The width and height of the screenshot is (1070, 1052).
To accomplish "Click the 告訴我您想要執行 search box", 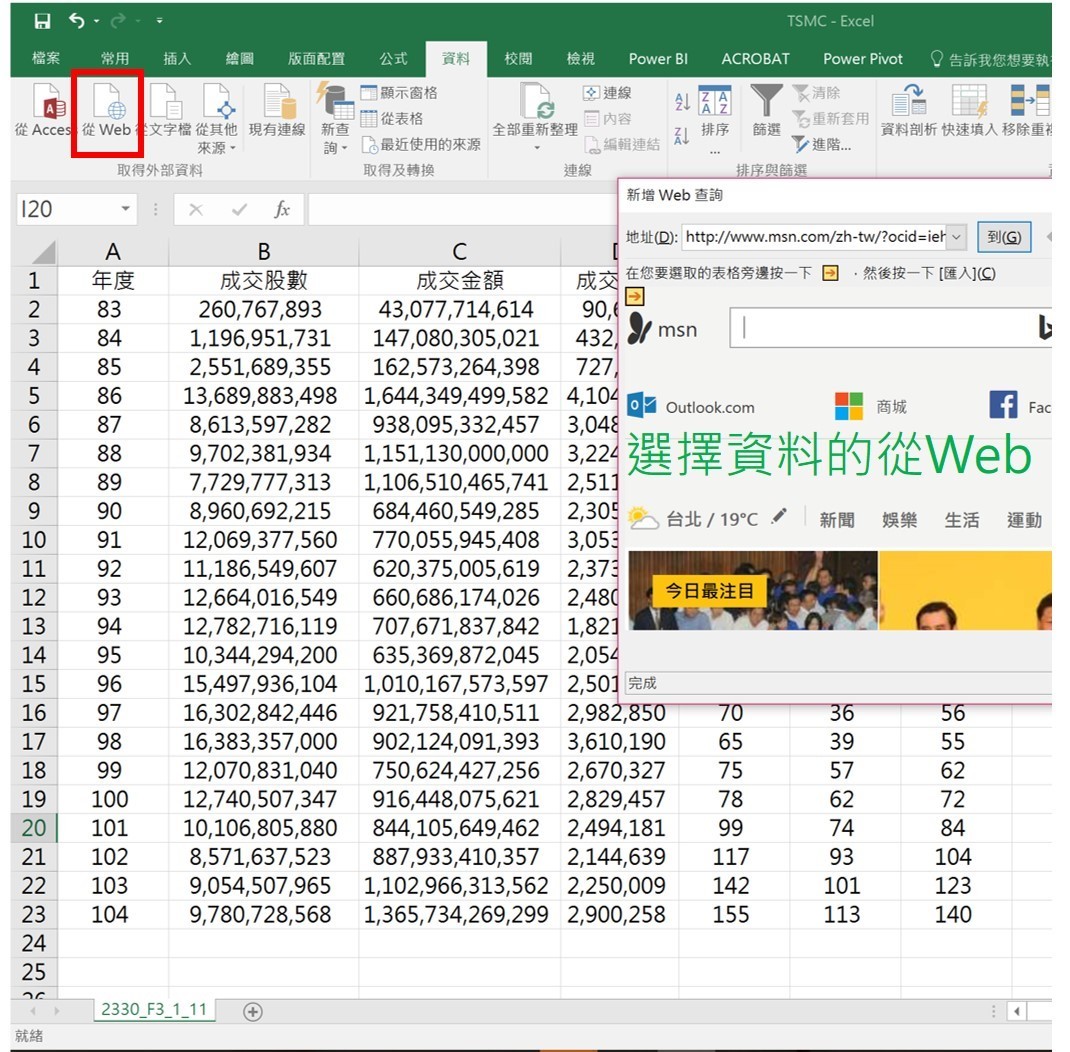I will pyautogui.click(x=990, y=59).
